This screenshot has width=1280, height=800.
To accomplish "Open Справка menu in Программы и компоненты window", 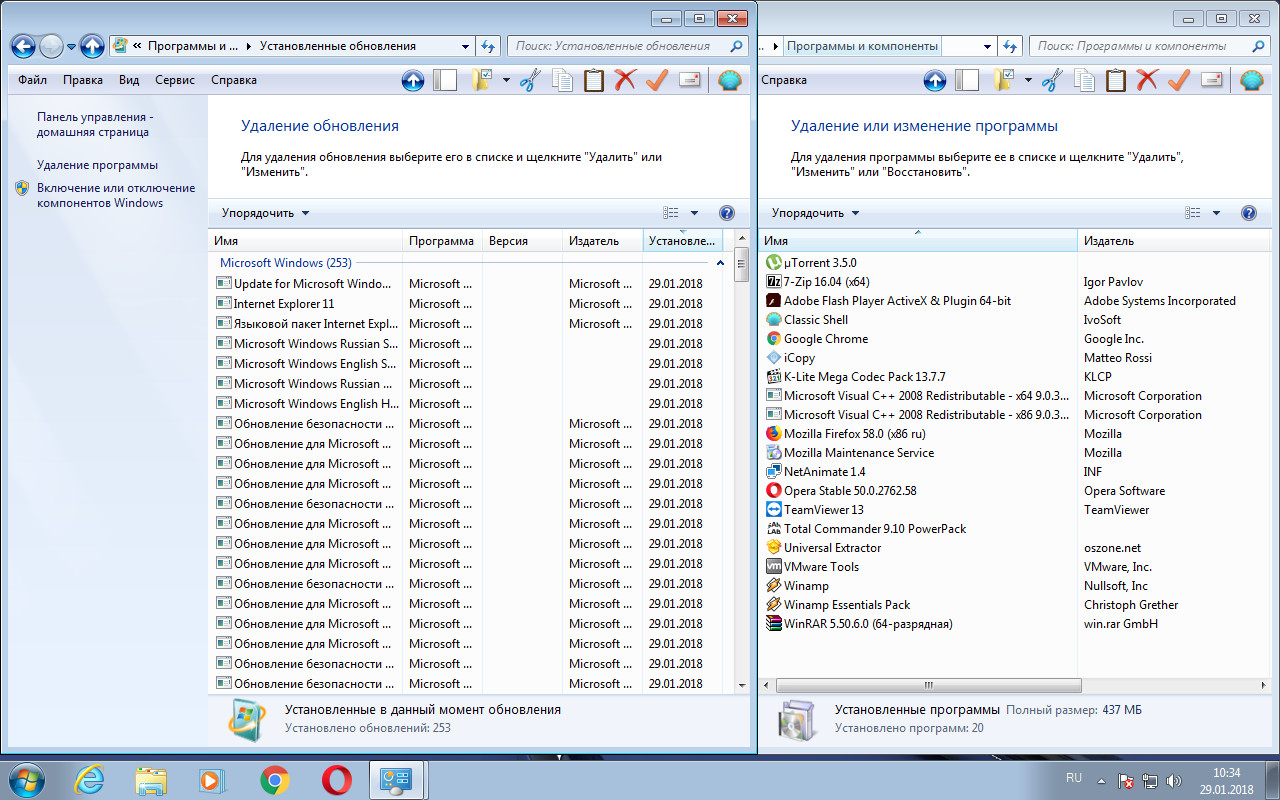I will [x=784, y=80].
